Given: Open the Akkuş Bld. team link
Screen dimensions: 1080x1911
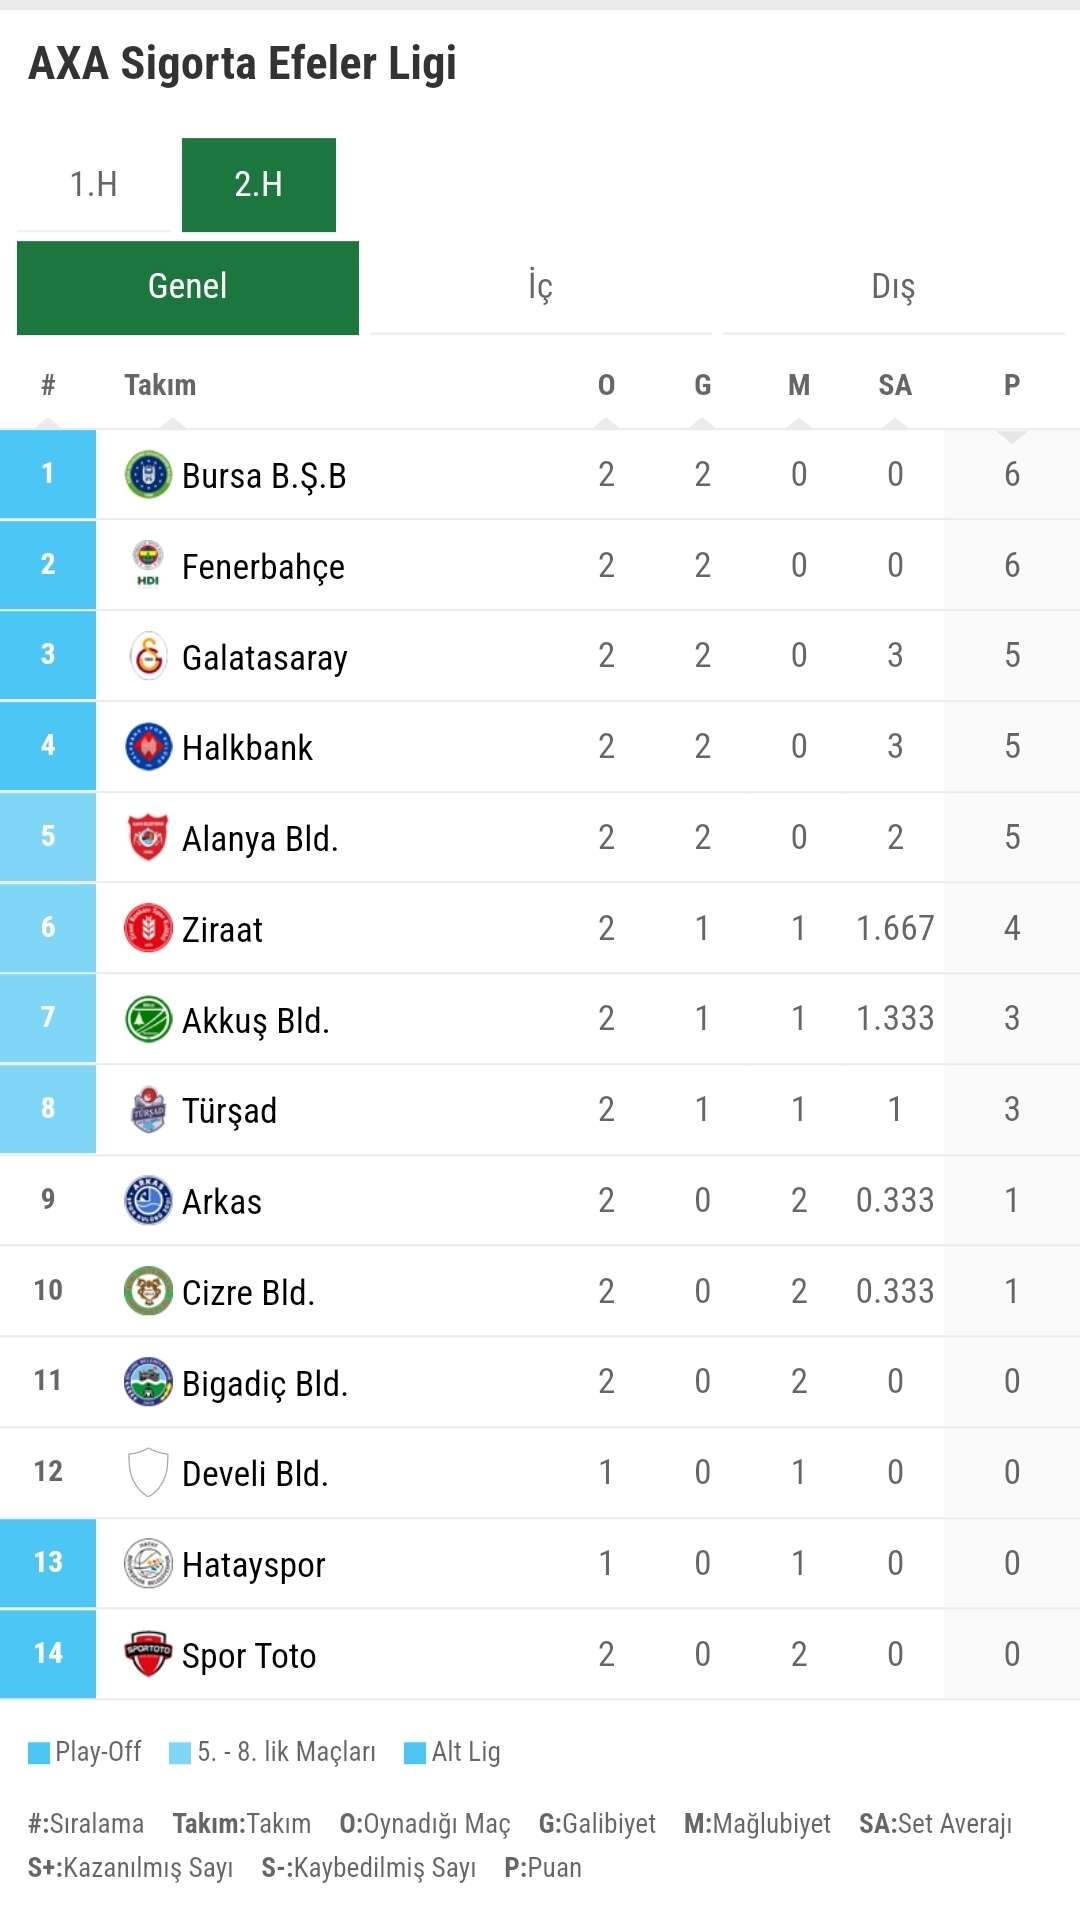Looking at the screenshot, I should [256, 1020].
